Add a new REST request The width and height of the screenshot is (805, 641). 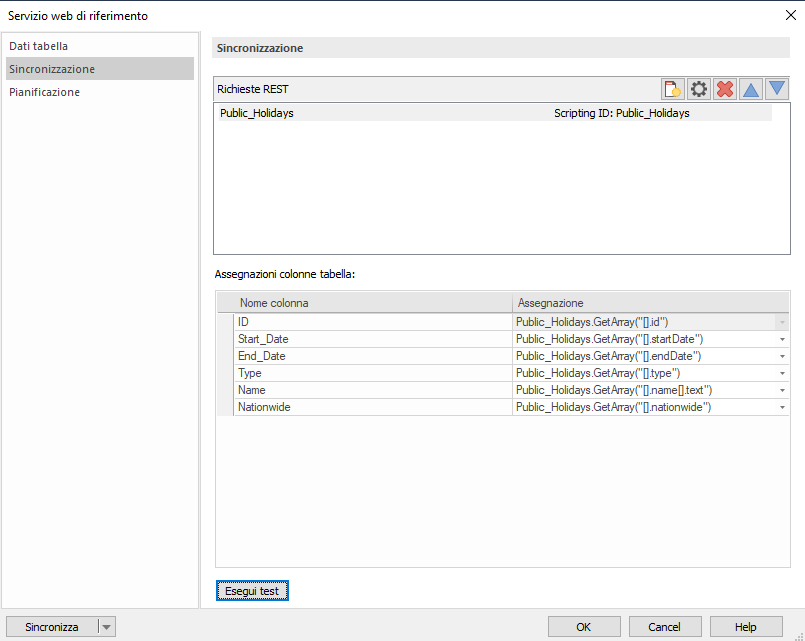(x=672, y=89)
